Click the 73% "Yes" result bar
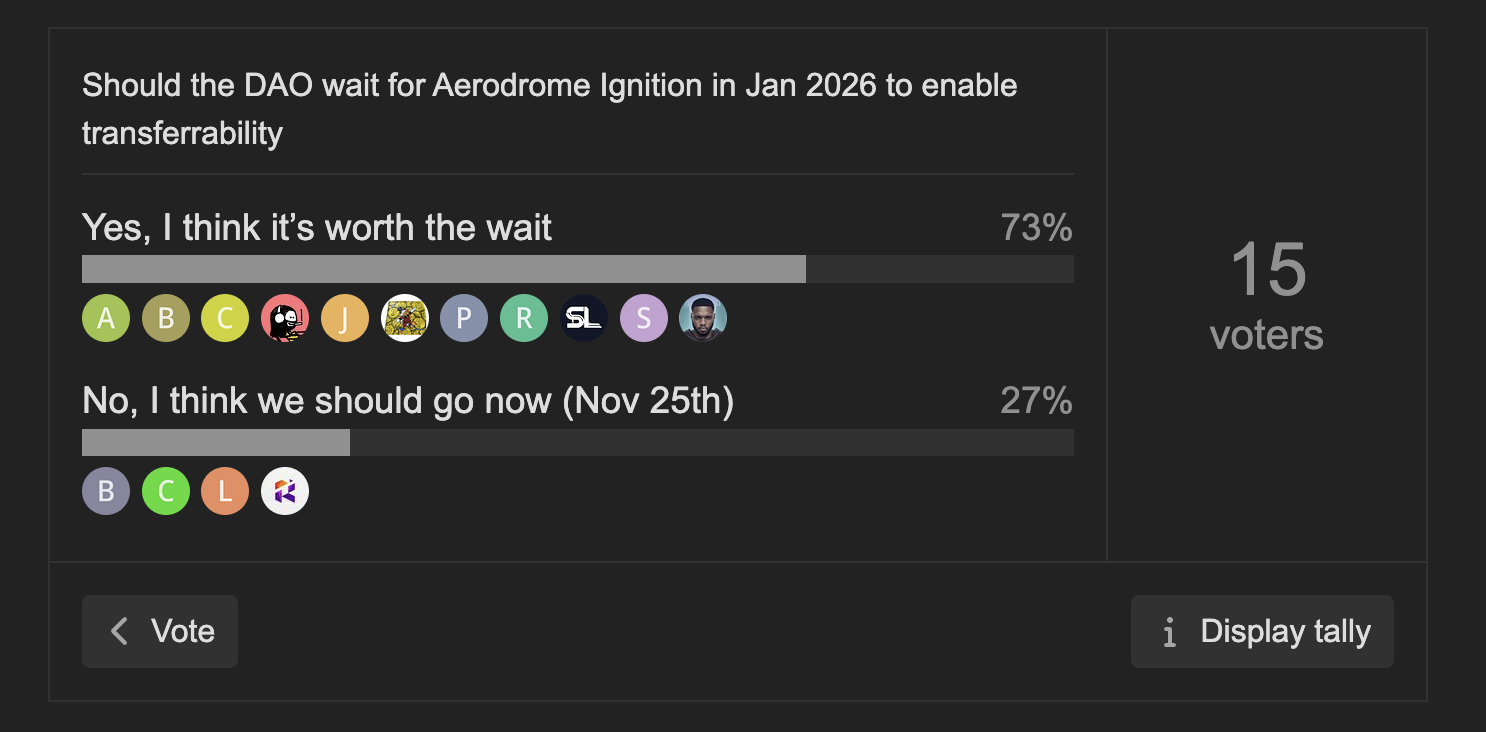 click(444, 269)
